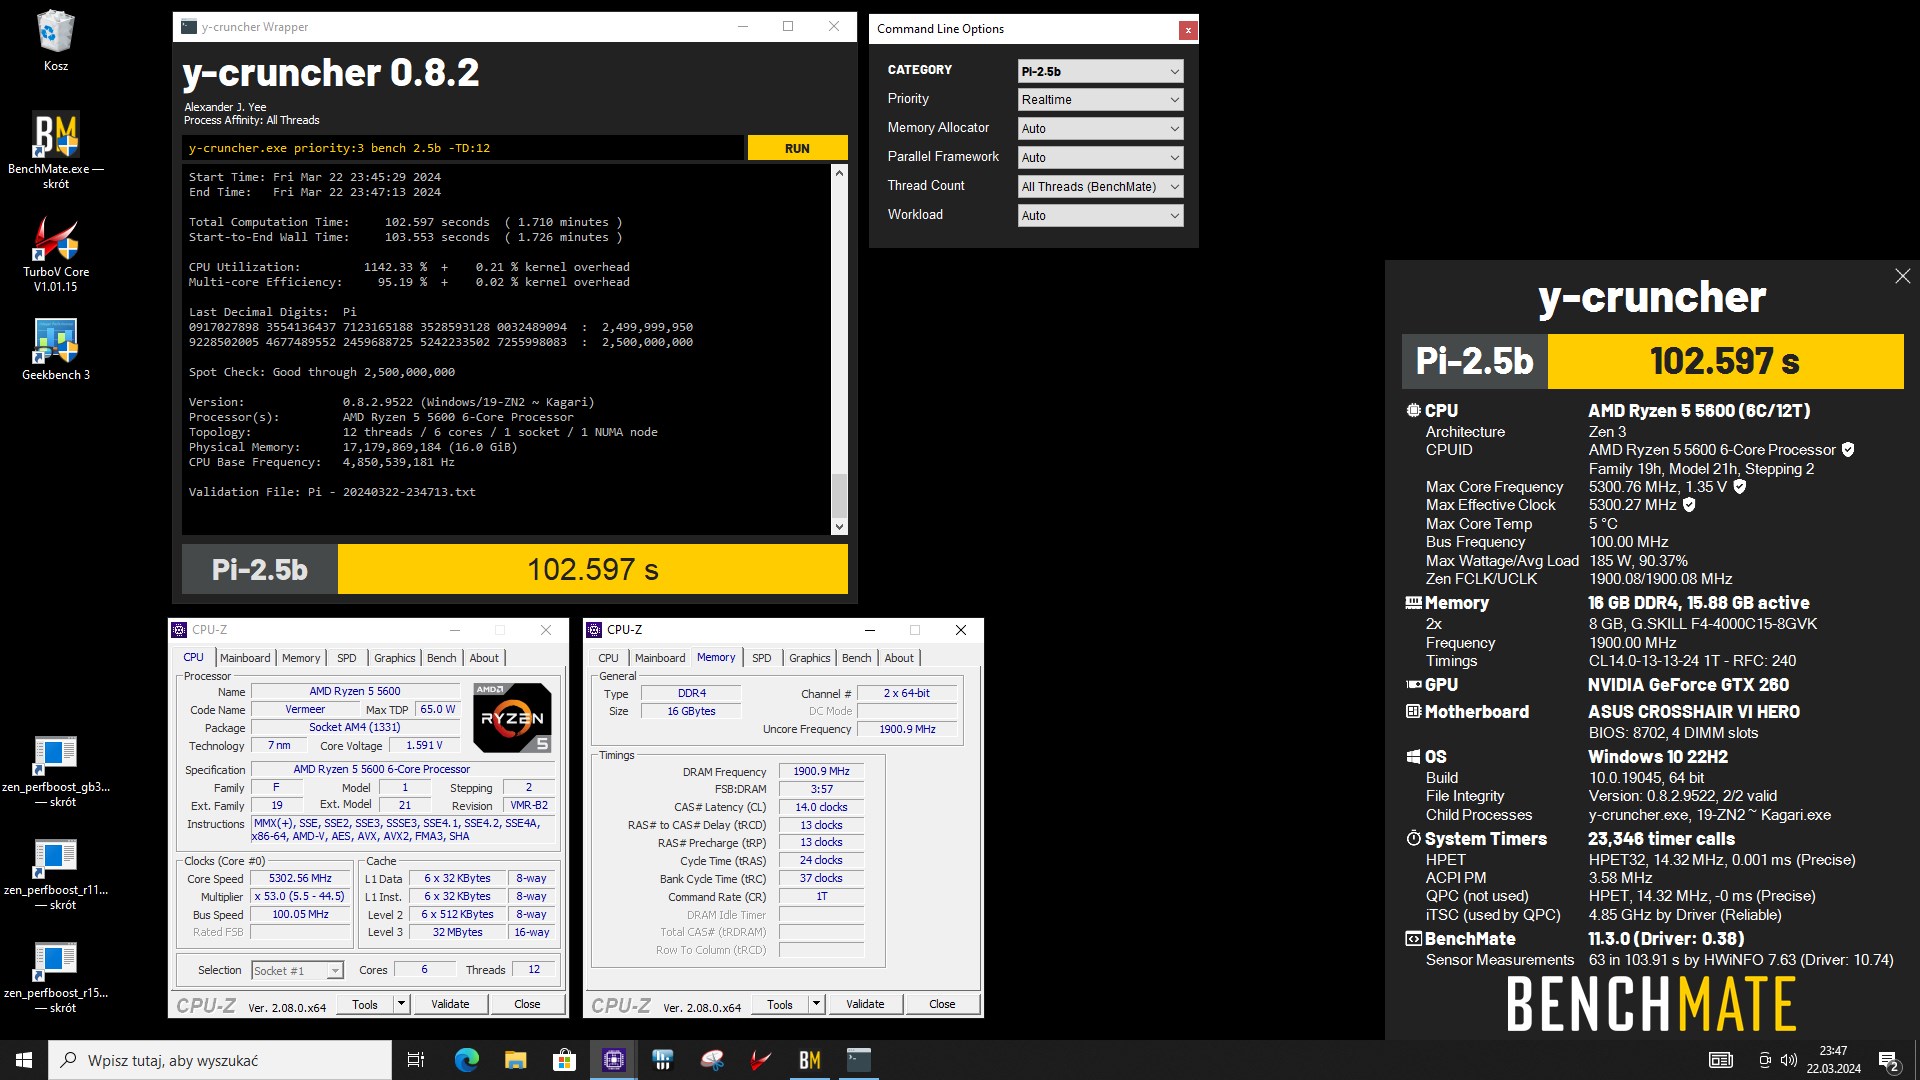Click the taskbar clock 23:47
This screenshot has height=1080, width=1920.
(1833, 1060)
